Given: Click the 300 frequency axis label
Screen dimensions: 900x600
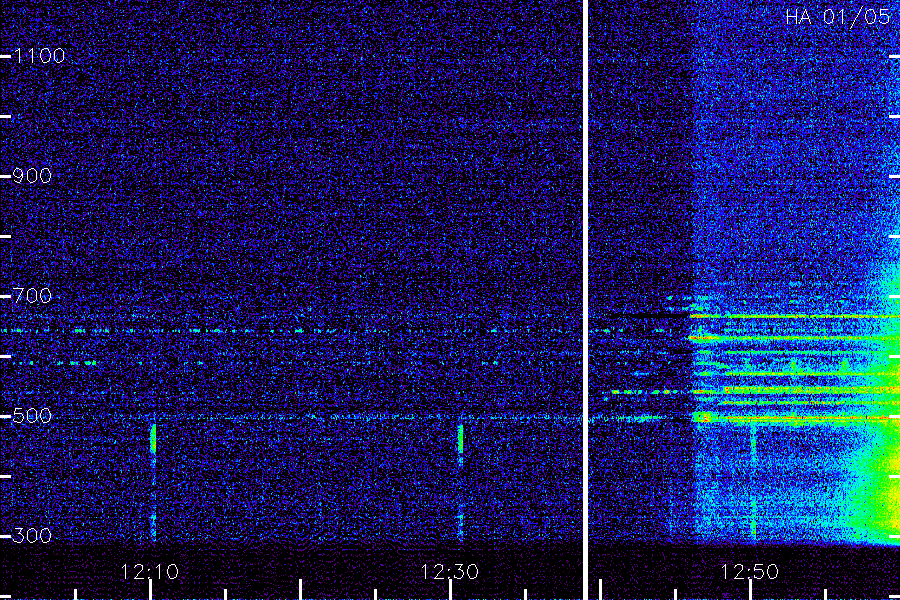Looking at the screenshot, I should point(32,536).
